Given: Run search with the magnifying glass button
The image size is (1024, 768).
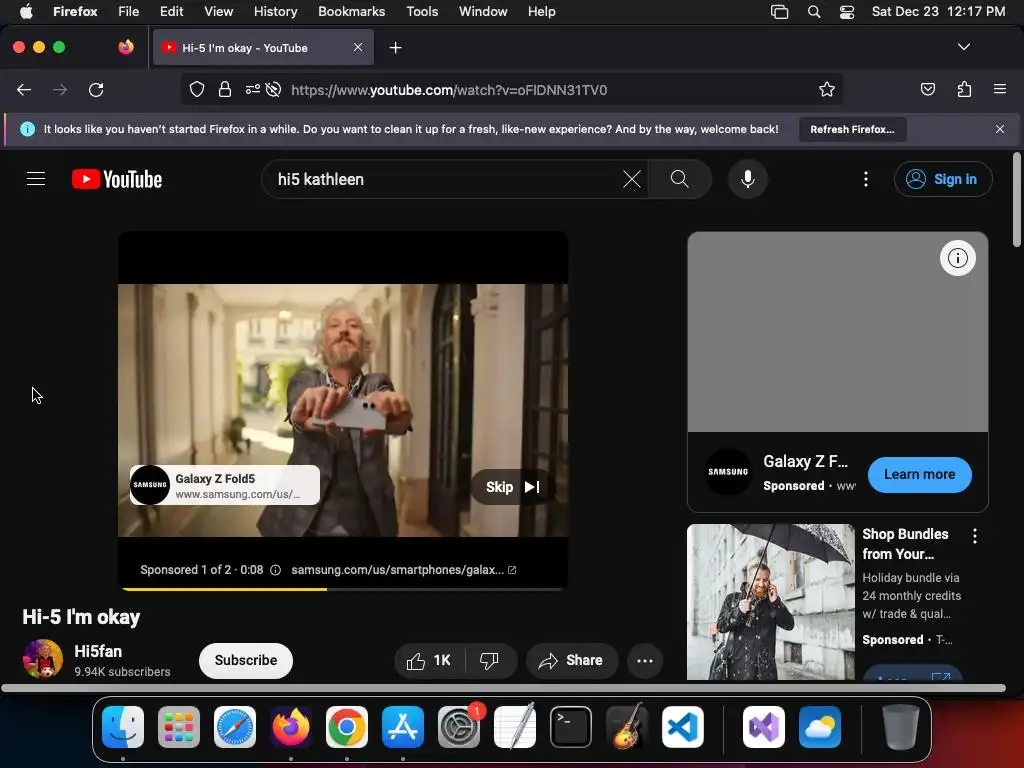Looking at the screenshot, I should tap(679, 179).
